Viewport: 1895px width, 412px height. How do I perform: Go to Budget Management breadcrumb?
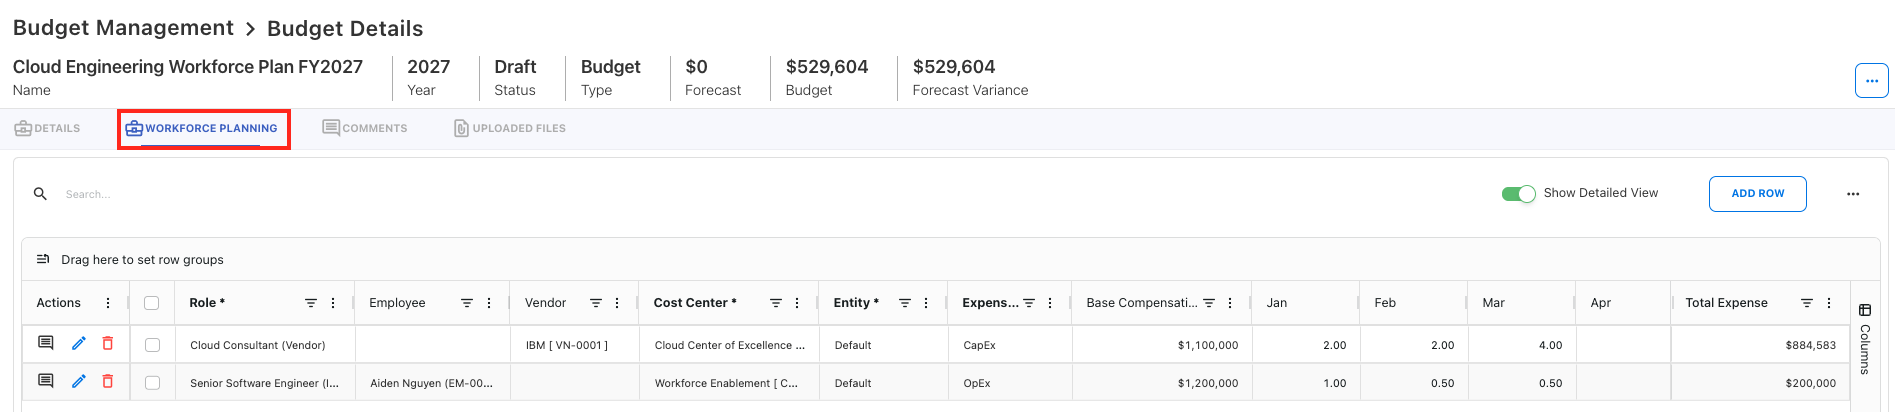(x=123, y=28)
